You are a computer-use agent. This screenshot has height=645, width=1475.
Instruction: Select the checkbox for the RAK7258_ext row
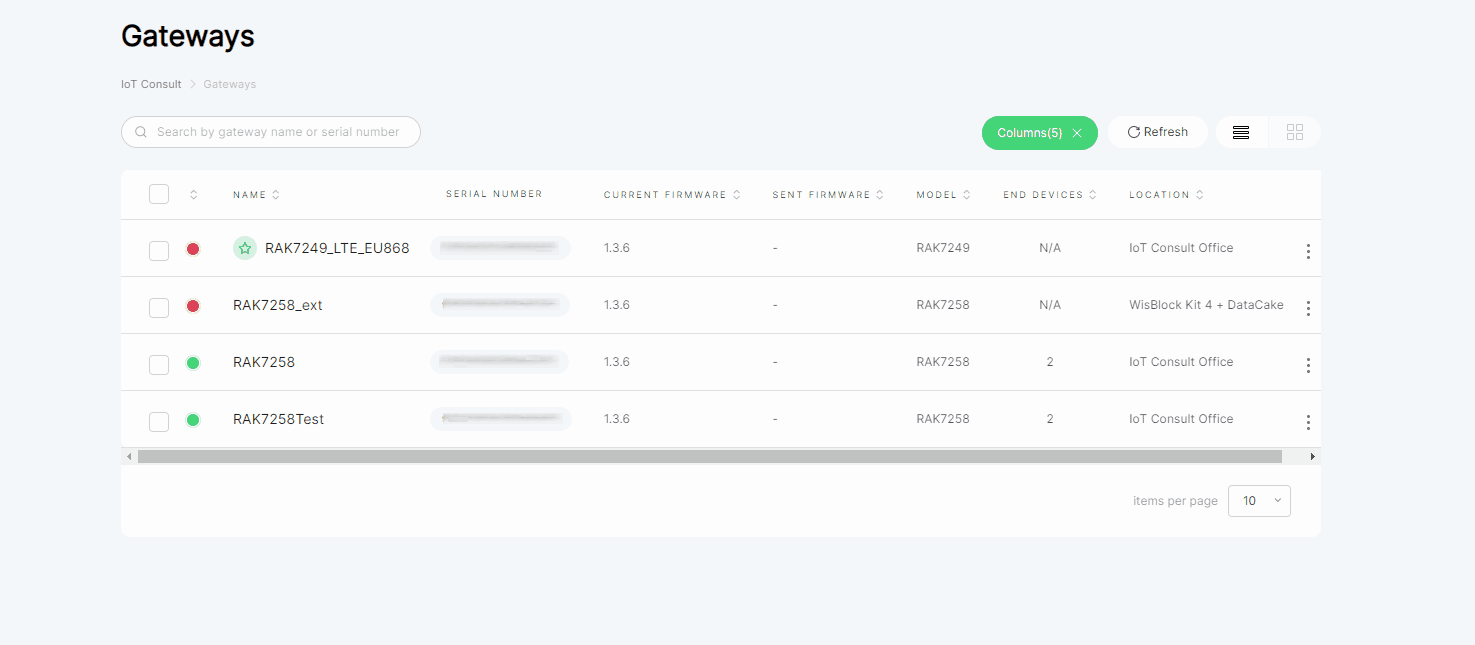[159, 307]
